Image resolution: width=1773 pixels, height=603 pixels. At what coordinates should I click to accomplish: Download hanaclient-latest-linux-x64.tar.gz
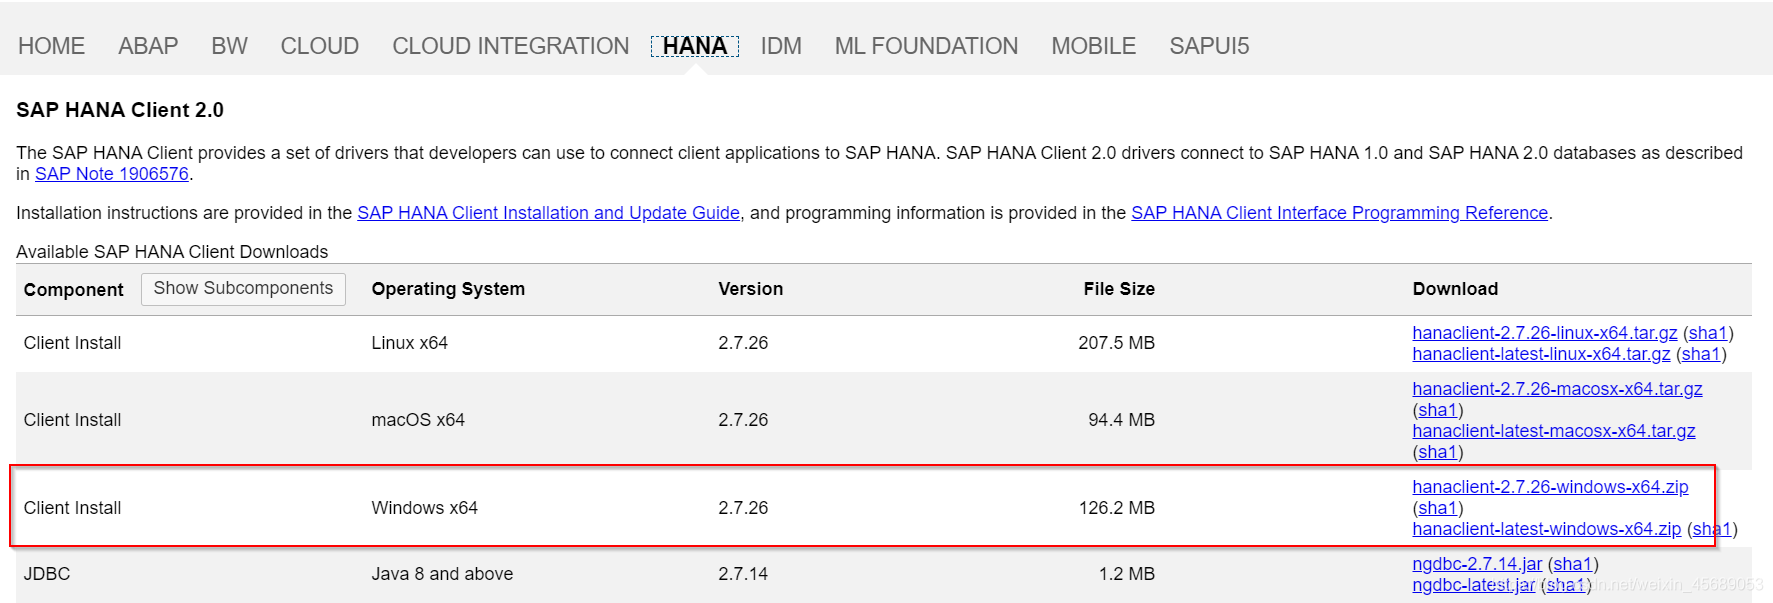point(1541,354)
